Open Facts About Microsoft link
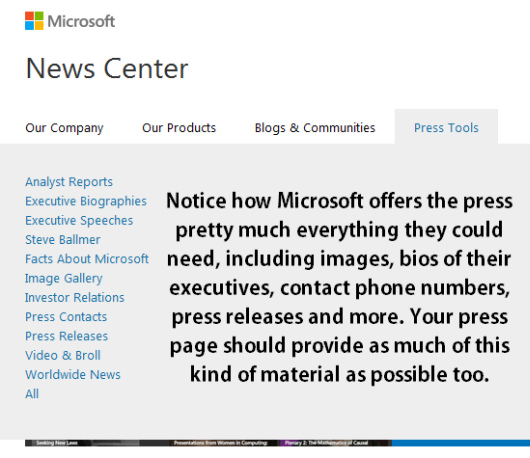 coord(87,259)
